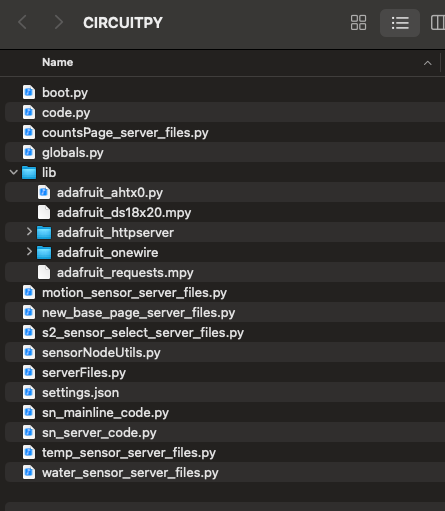Select the adafruit_httpserver folder name
This screenshot has height=511, width=445.
[x=115, y=233]
